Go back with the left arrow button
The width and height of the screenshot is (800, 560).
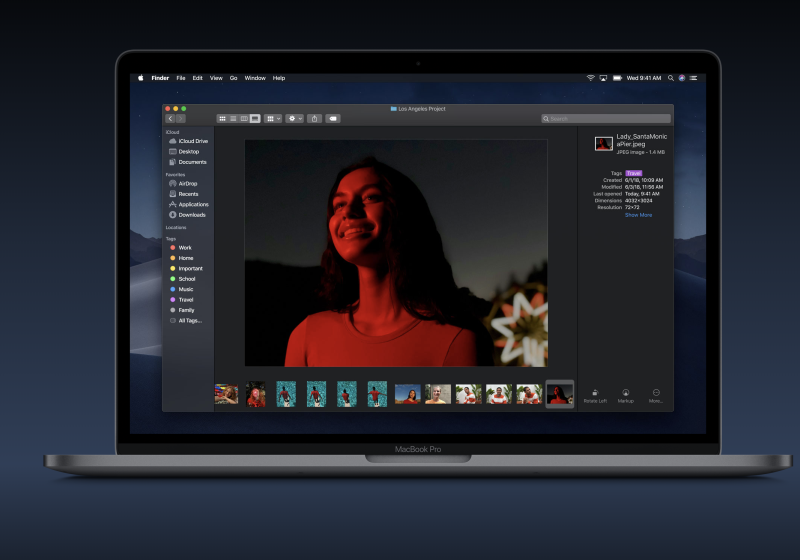click(170, 118)
